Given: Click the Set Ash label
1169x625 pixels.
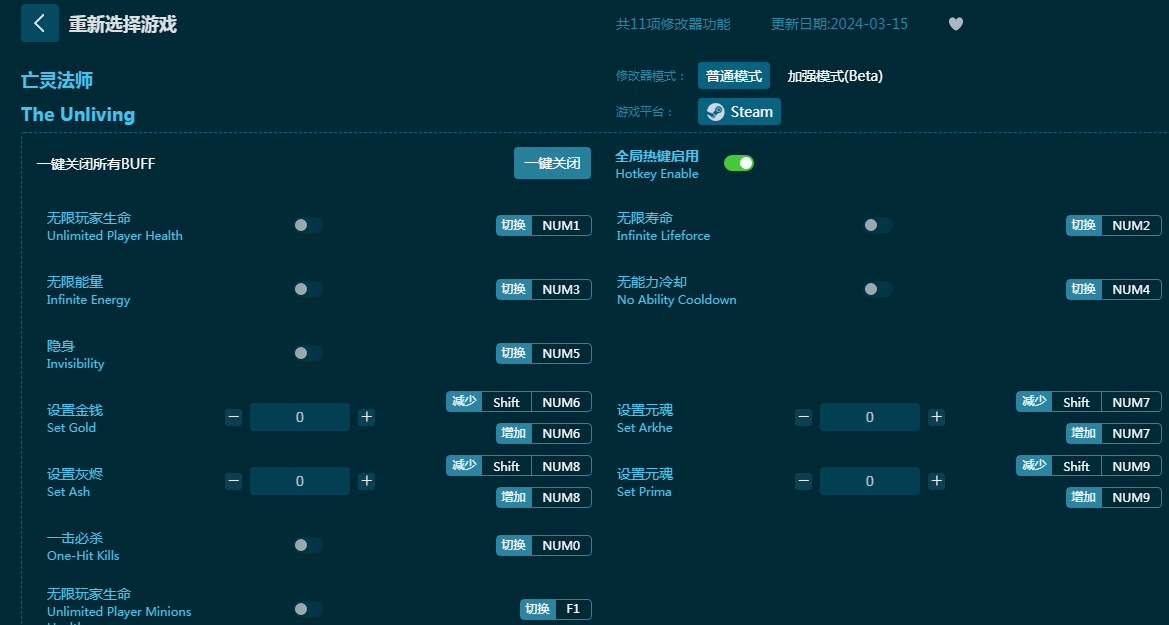Looking at the screenshot, I should click(69, 491).
